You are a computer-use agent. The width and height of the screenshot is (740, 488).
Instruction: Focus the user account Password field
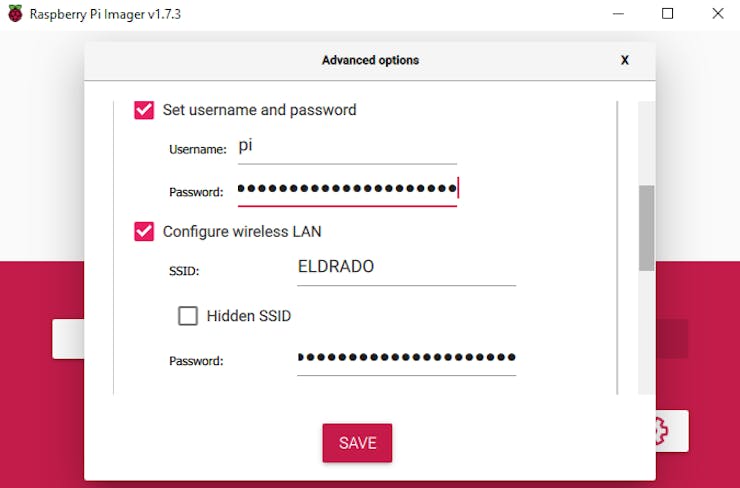pos(346,189)
